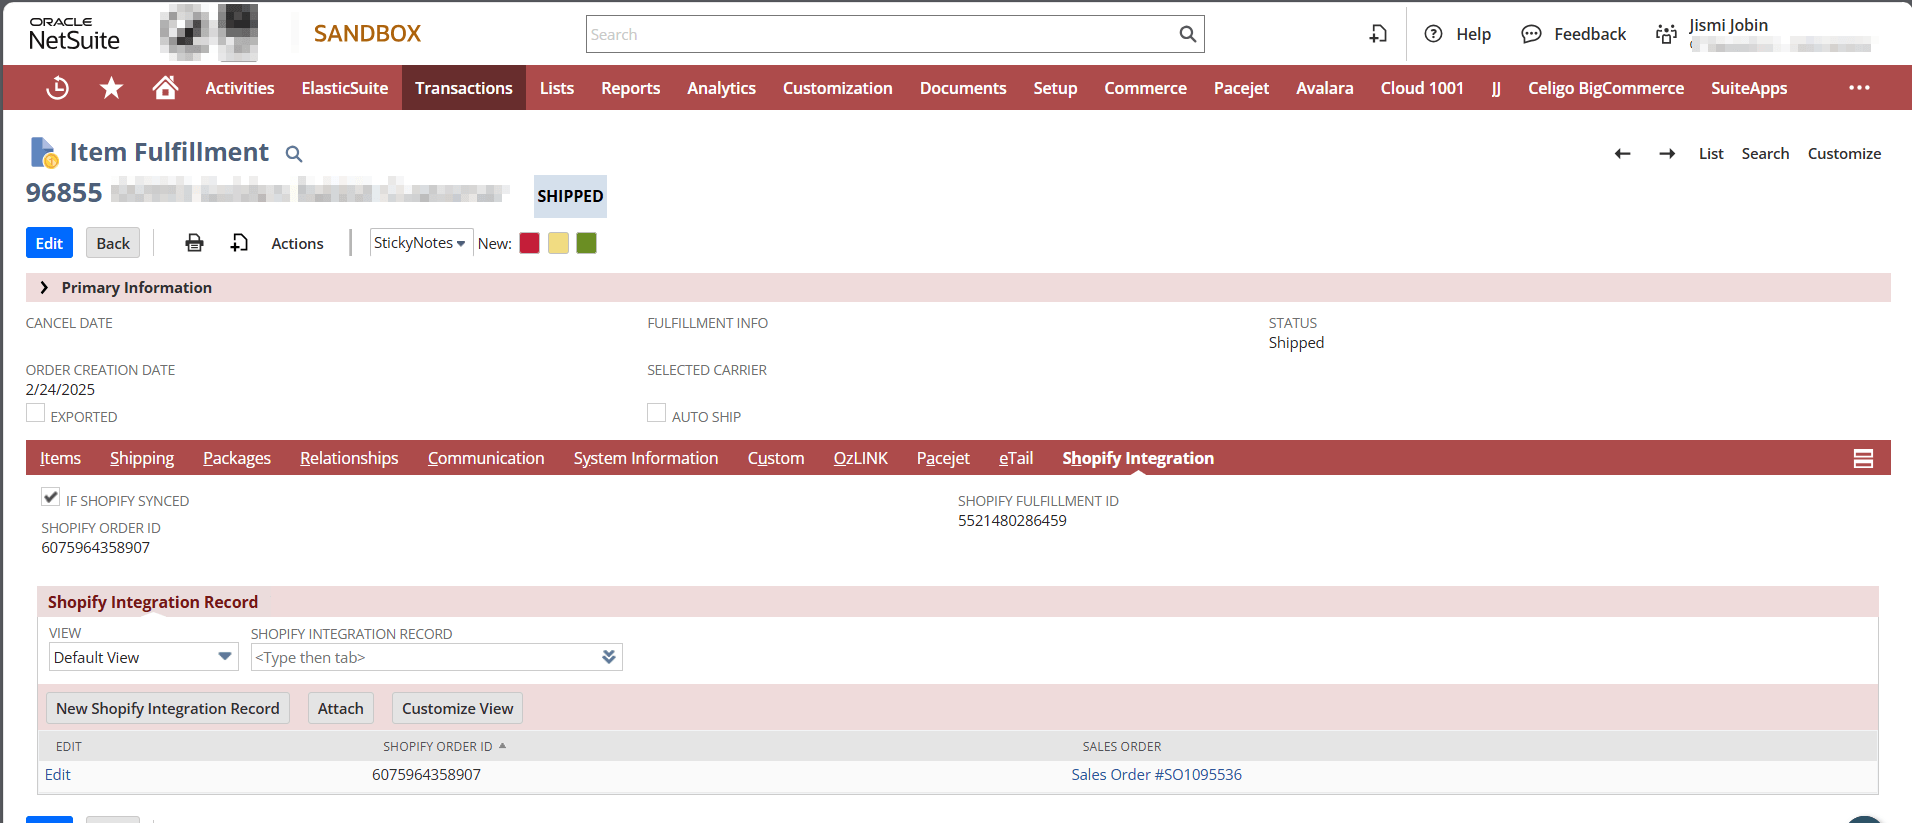Open the Search link near Customize
1912x823 pixels.
1765,153
